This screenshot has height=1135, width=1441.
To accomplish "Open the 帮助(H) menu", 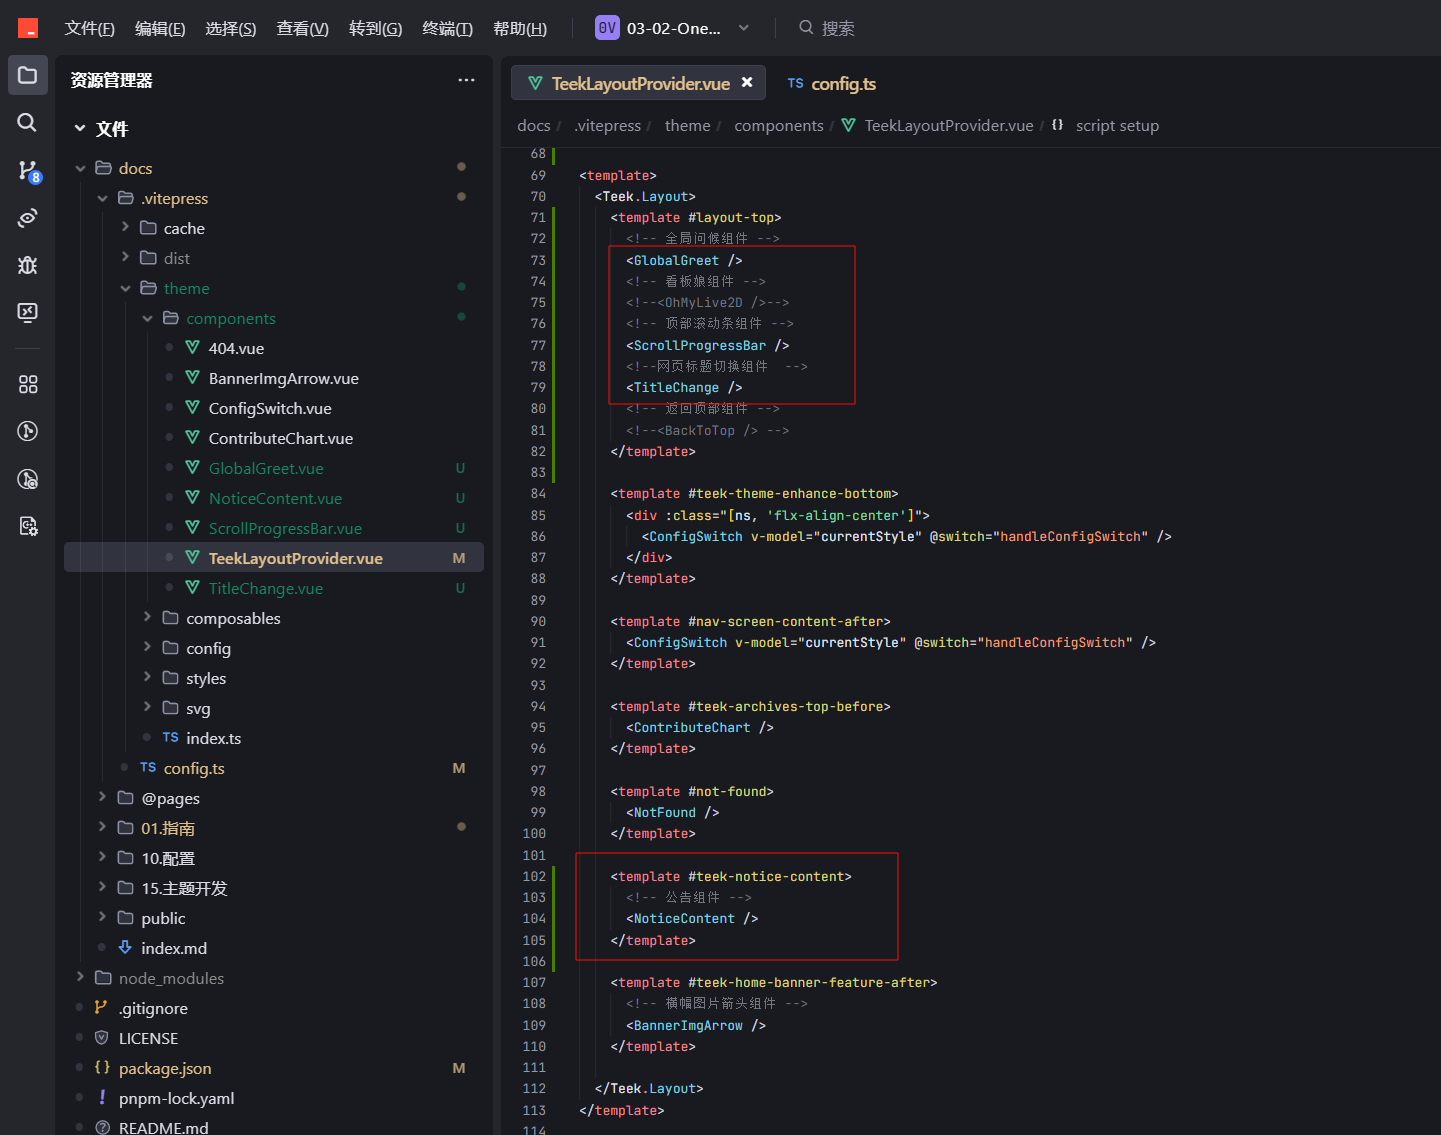I will (x=520, y=28).
